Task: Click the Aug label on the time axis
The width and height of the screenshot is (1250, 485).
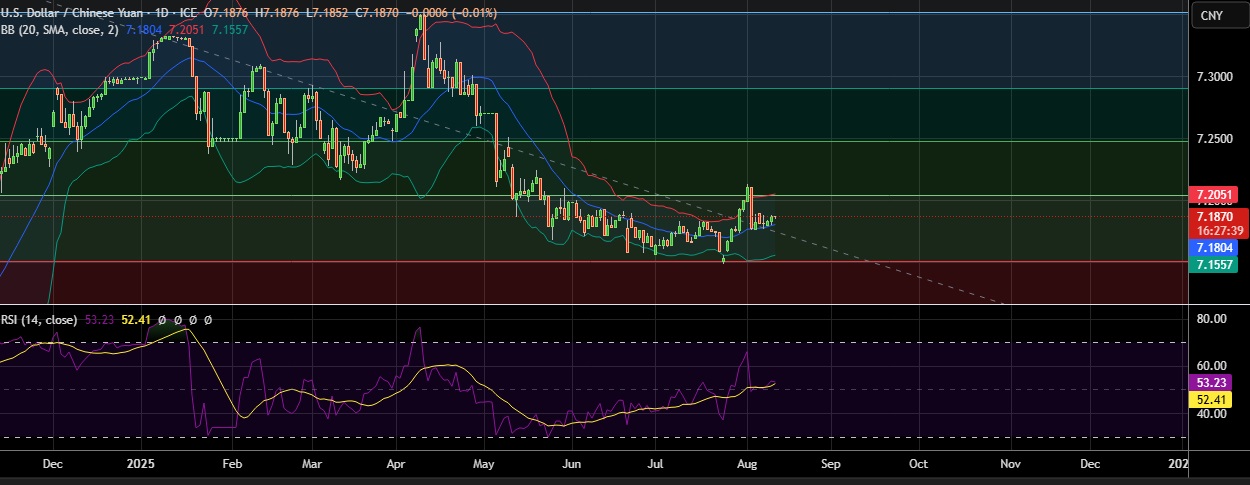Action: tap(748, 464)
